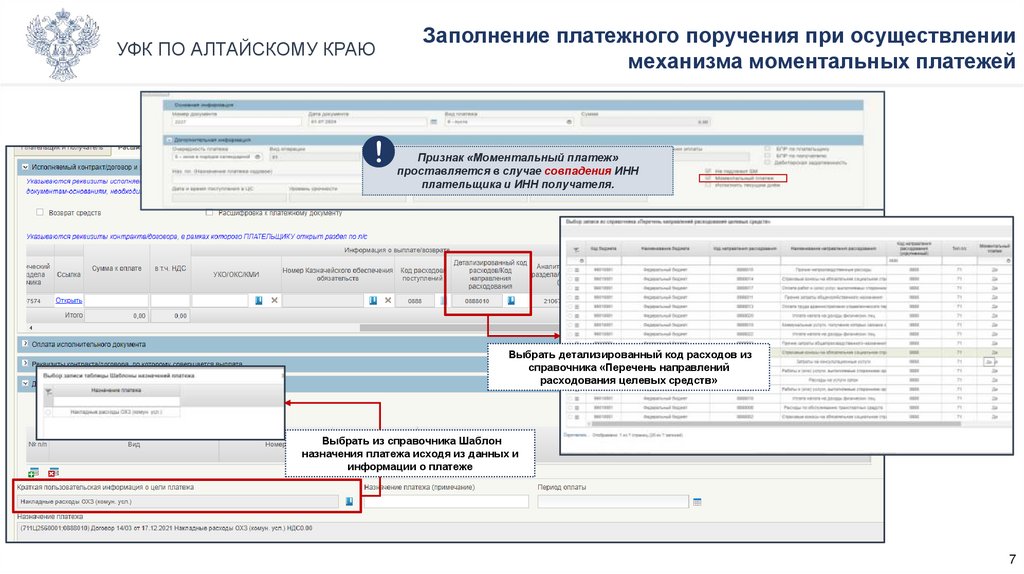Open payment purpose template reference icon
The height and width of the screenshot is (574, 1024).
pos(349,502)
